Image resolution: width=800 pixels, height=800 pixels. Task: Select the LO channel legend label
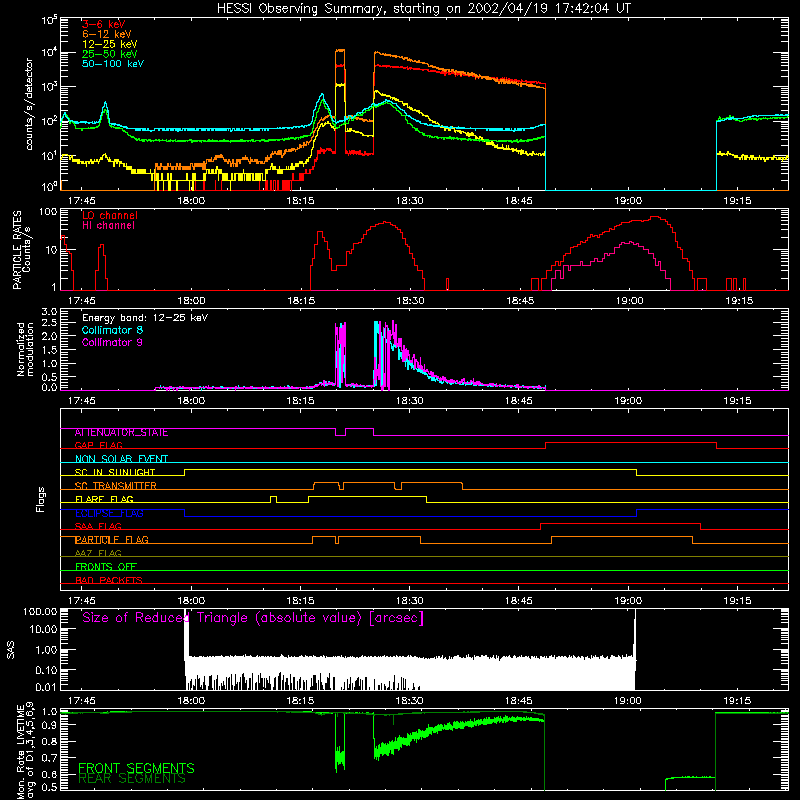pos(110,215)
